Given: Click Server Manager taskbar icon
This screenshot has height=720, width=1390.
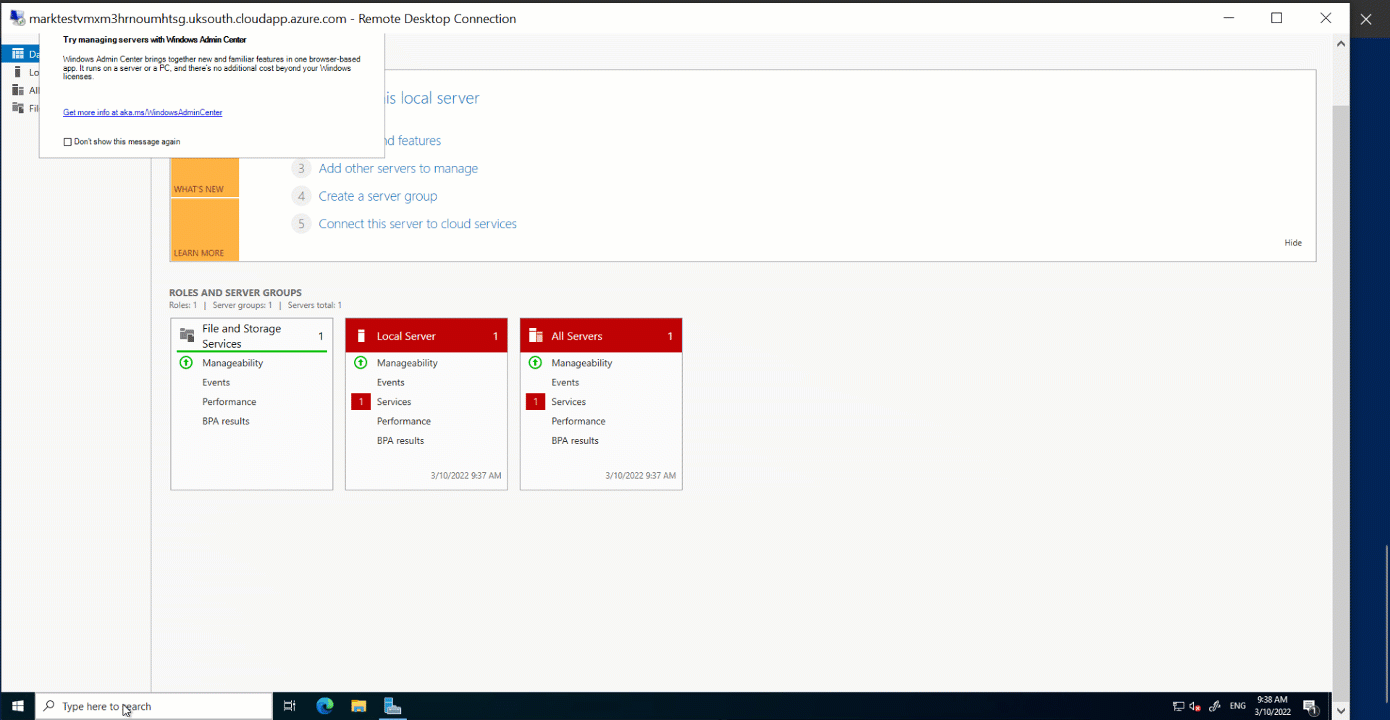Looking at the screenshot, I should [393, 706].
